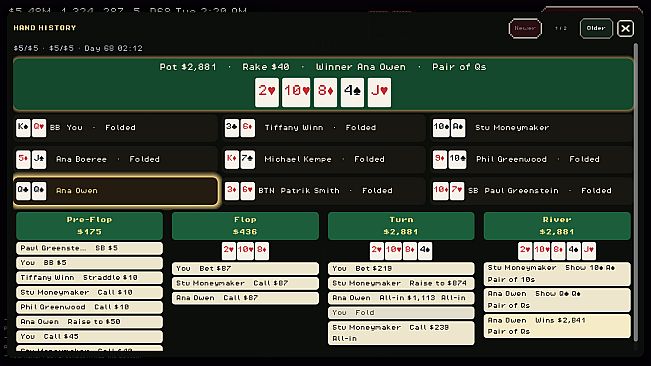This screenshot has width=651, height=366.
Task: Click the Jack of hearts board card
Action: tap(379, 92)
